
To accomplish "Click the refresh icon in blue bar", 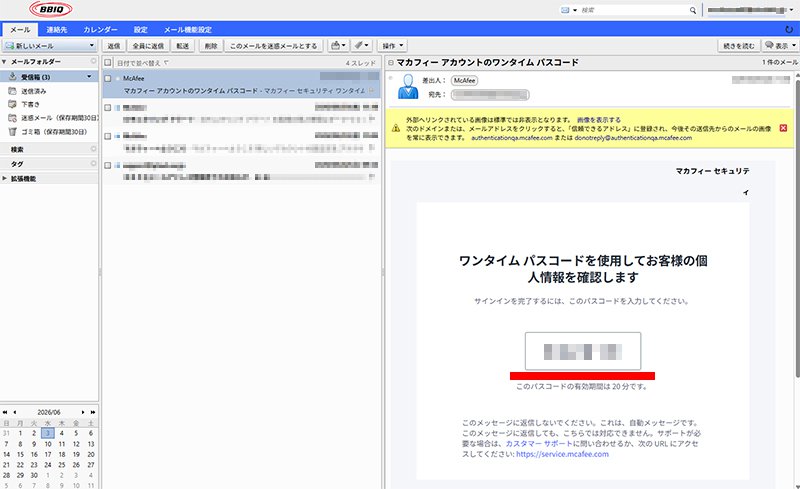I will click(x=789, y=30).
